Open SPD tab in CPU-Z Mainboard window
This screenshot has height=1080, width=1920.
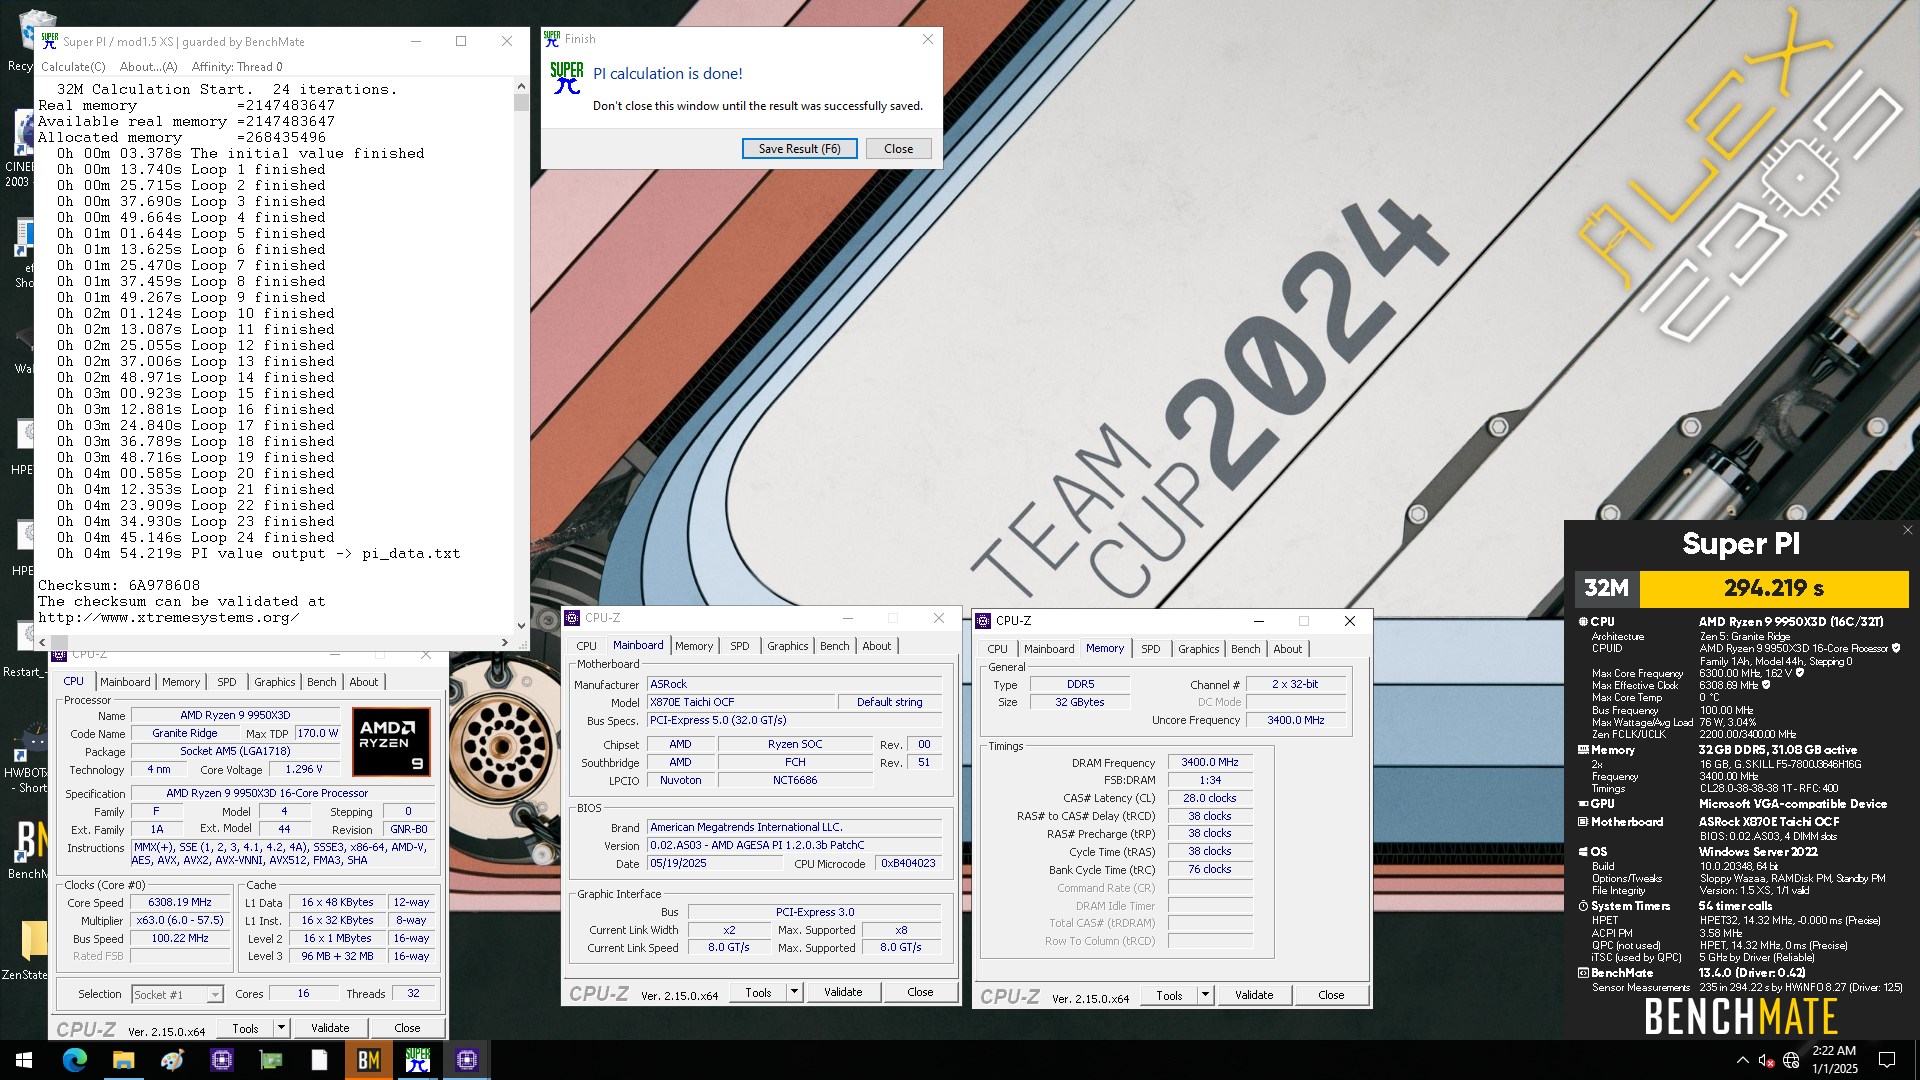click(x=740, y=646)
